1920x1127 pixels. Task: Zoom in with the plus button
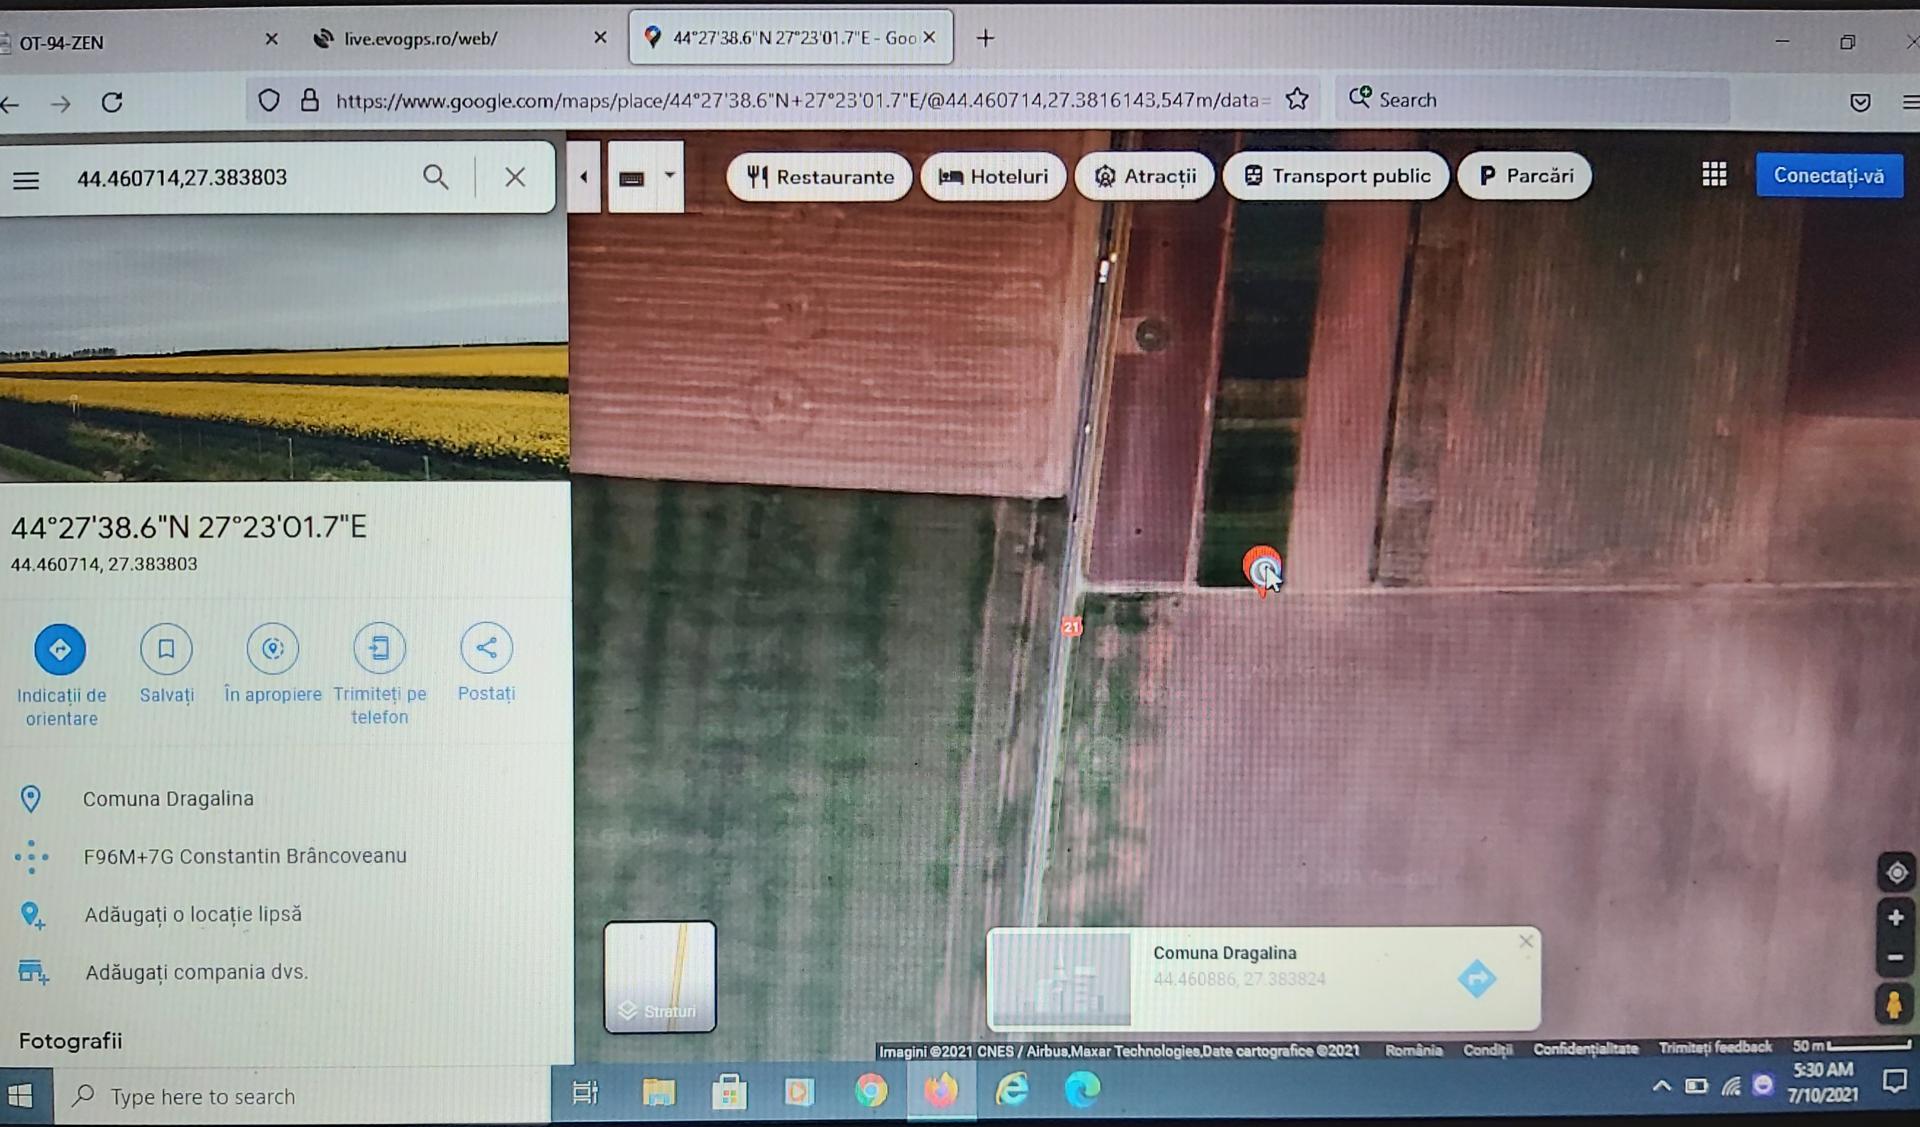coord(1895,918)
